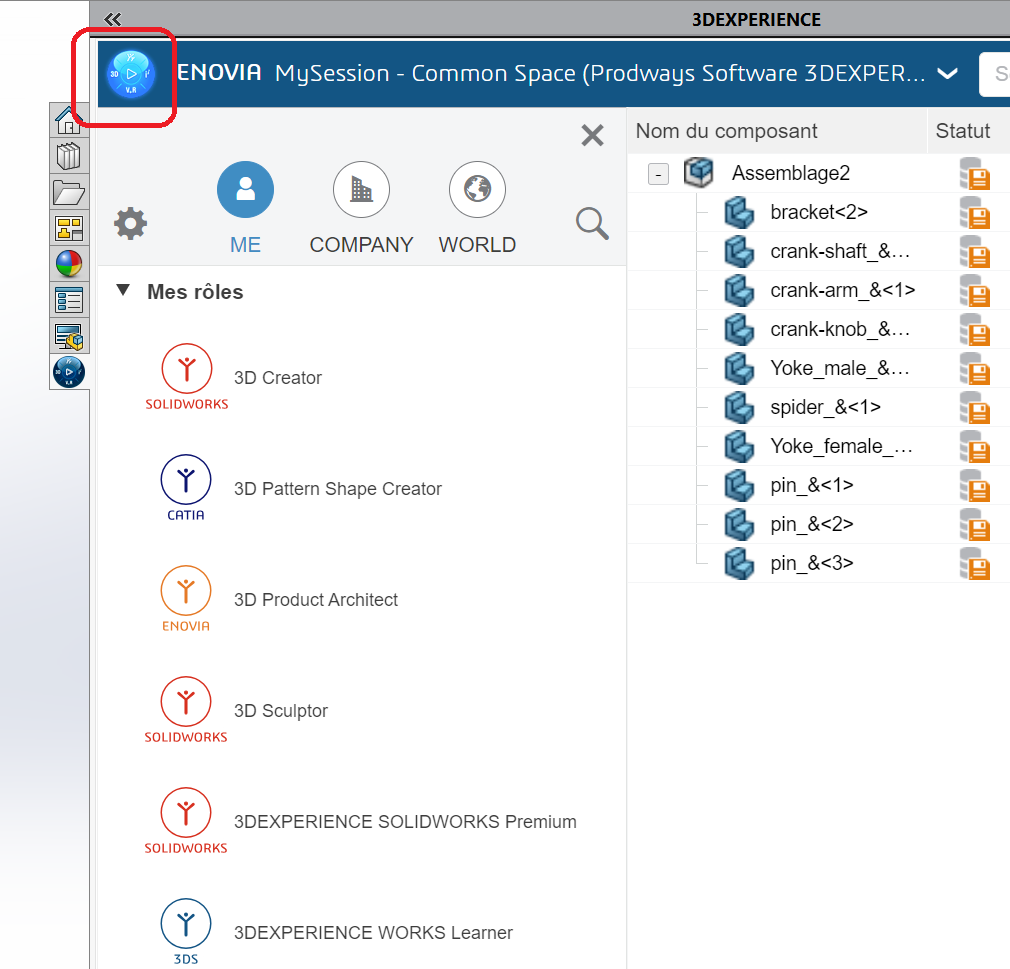This screenshot has height=969, width=1010.
Task: Click the 3DS role icon
Action: 186,931
